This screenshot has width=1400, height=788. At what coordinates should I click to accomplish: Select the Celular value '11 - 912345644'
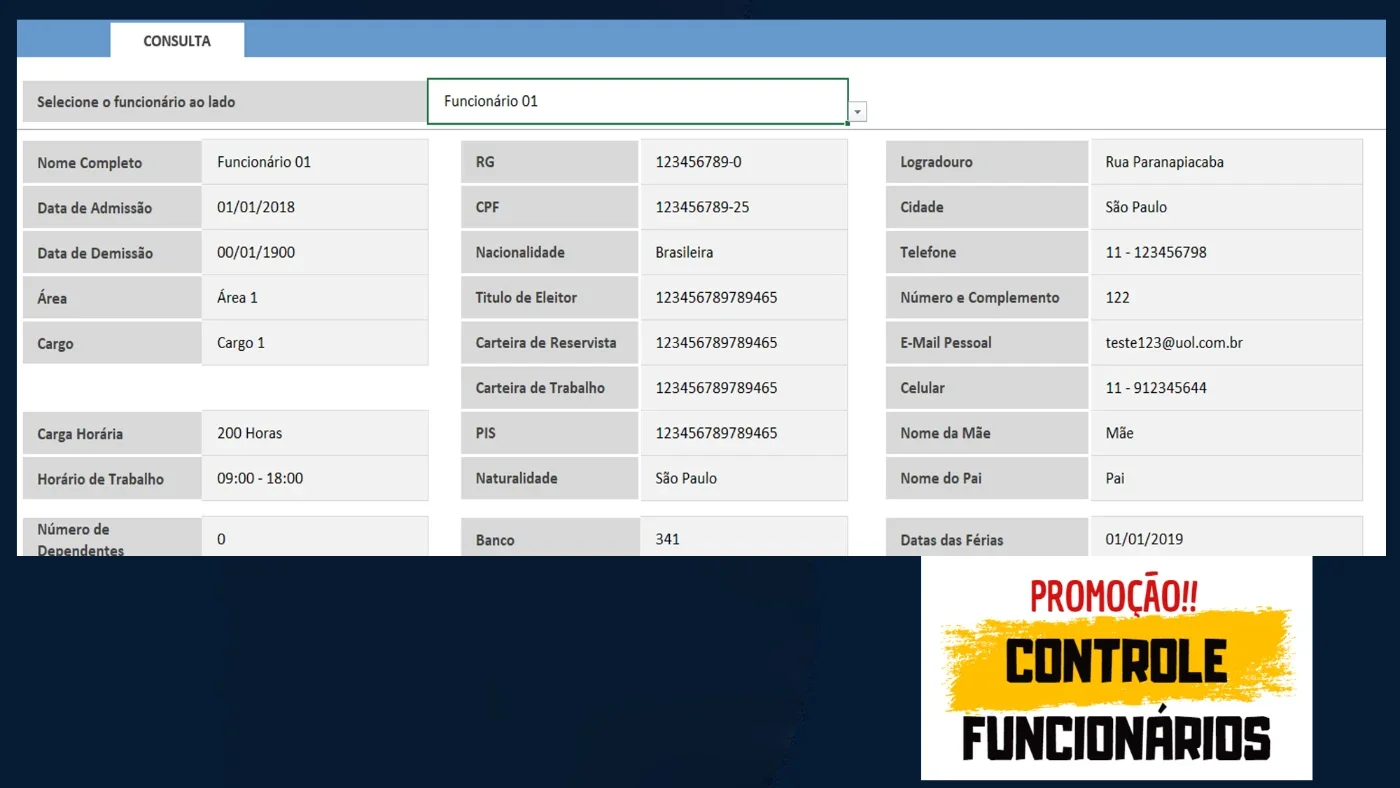coord(1227,387)
